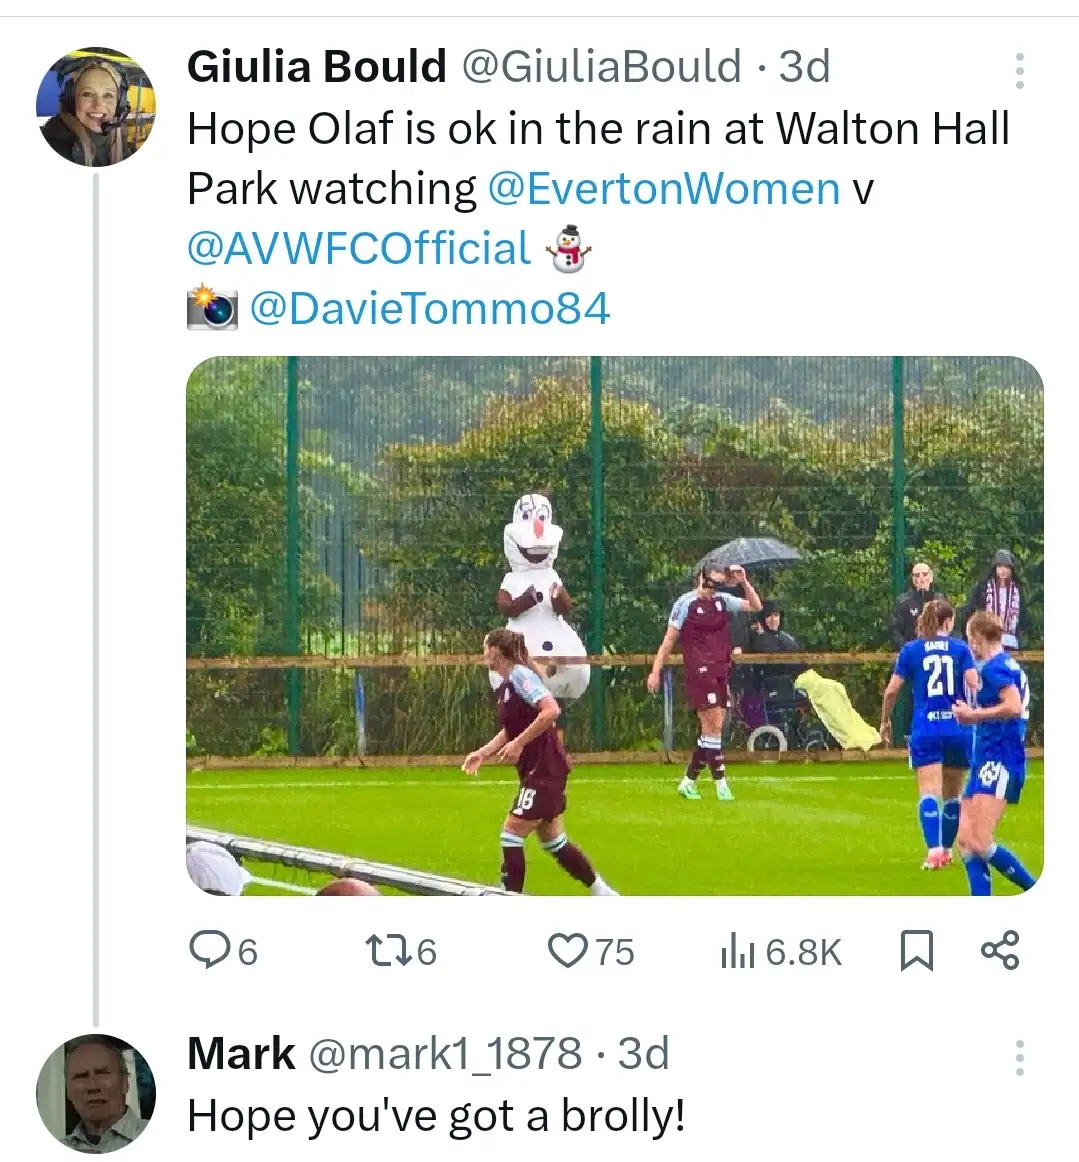
Task: Share Giulia Bould's tweet
Action: tap(999, 950)
